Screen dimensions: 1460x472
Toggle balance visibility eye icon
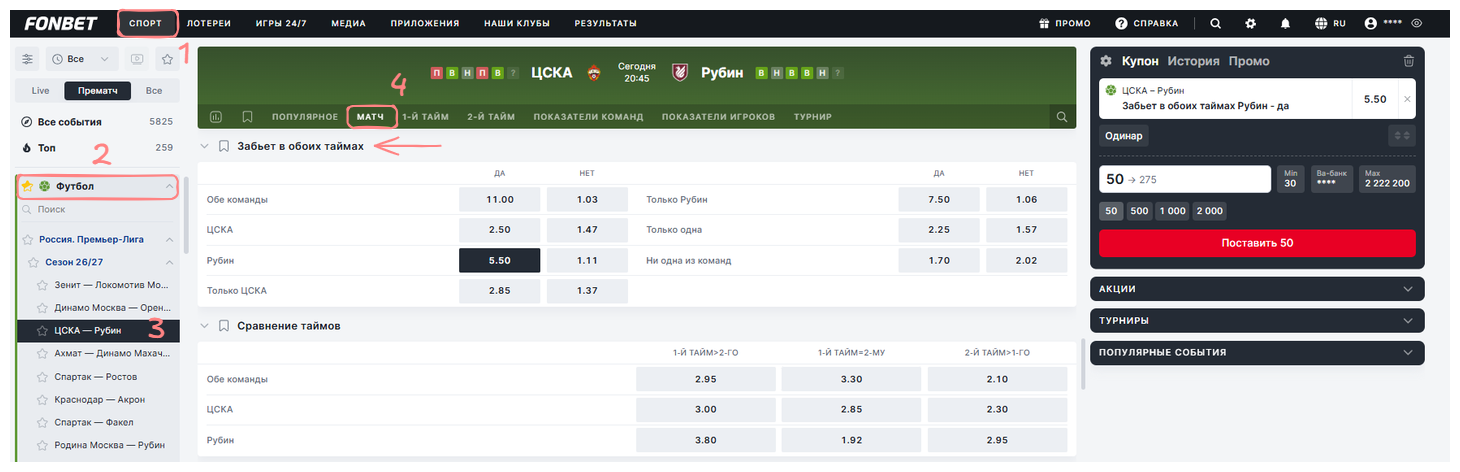tap(1416, 23)
